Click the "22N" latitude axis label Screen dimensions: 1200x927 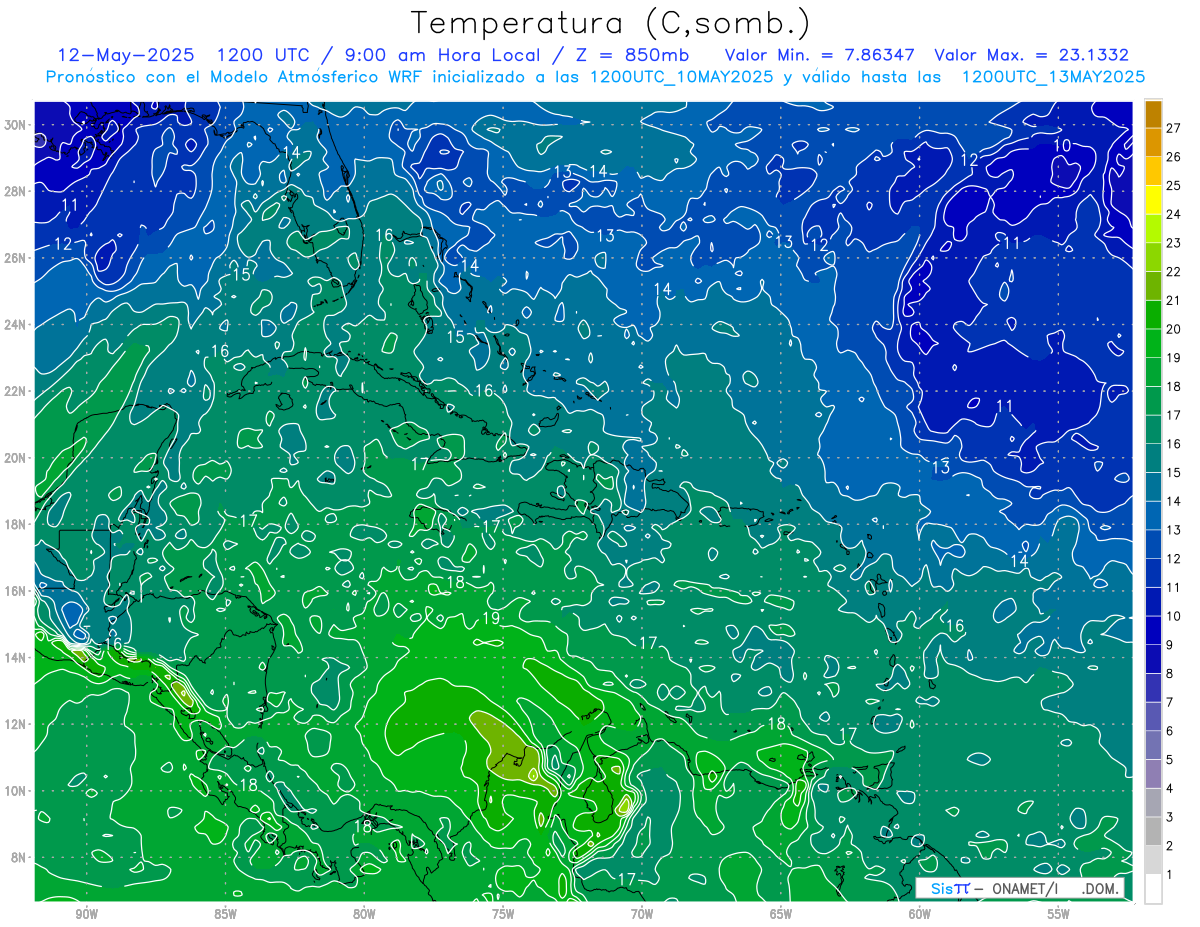(x=15, y=391)
